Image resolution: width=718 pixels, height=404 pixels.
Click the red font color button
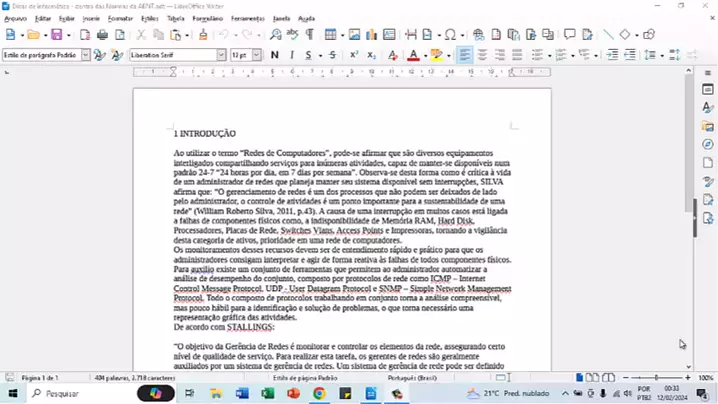(413, 55)
